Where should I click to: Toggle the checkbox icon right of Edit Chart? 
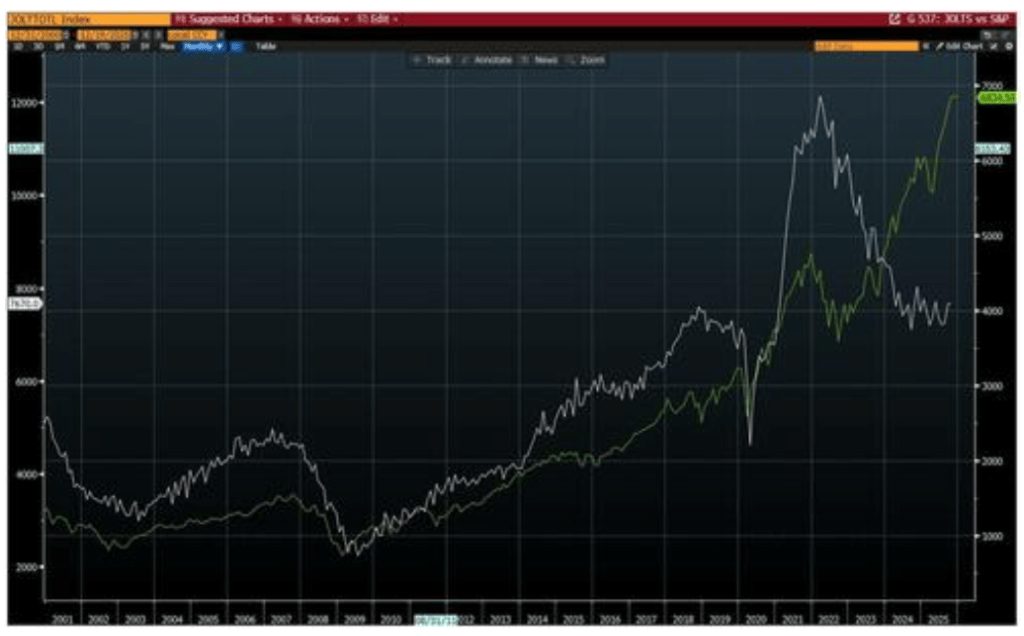point(995,46)
